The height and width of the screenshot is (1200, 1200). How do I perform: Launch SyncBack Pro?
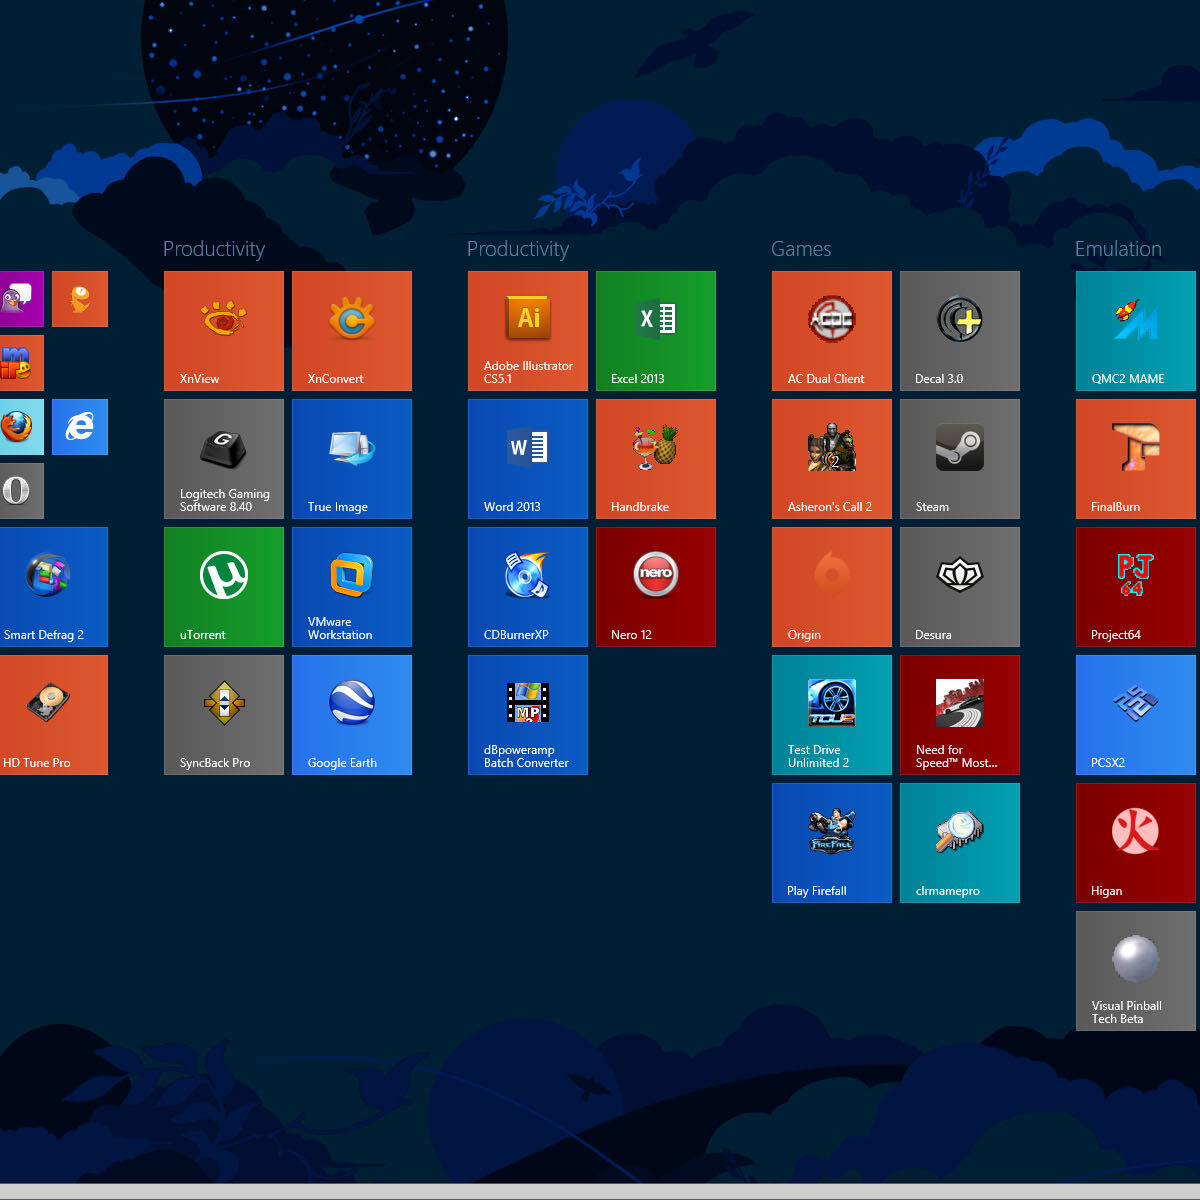[224, 715]
